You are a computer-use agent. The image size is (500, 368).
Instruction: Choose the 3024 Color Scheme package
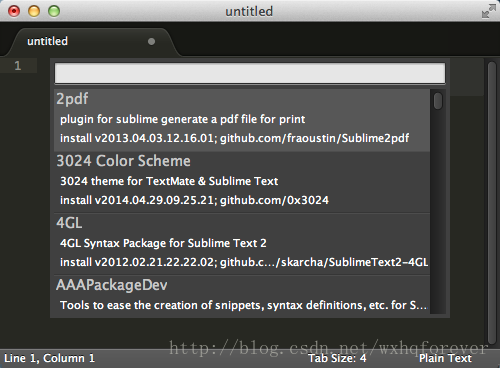tap(242, 182)
